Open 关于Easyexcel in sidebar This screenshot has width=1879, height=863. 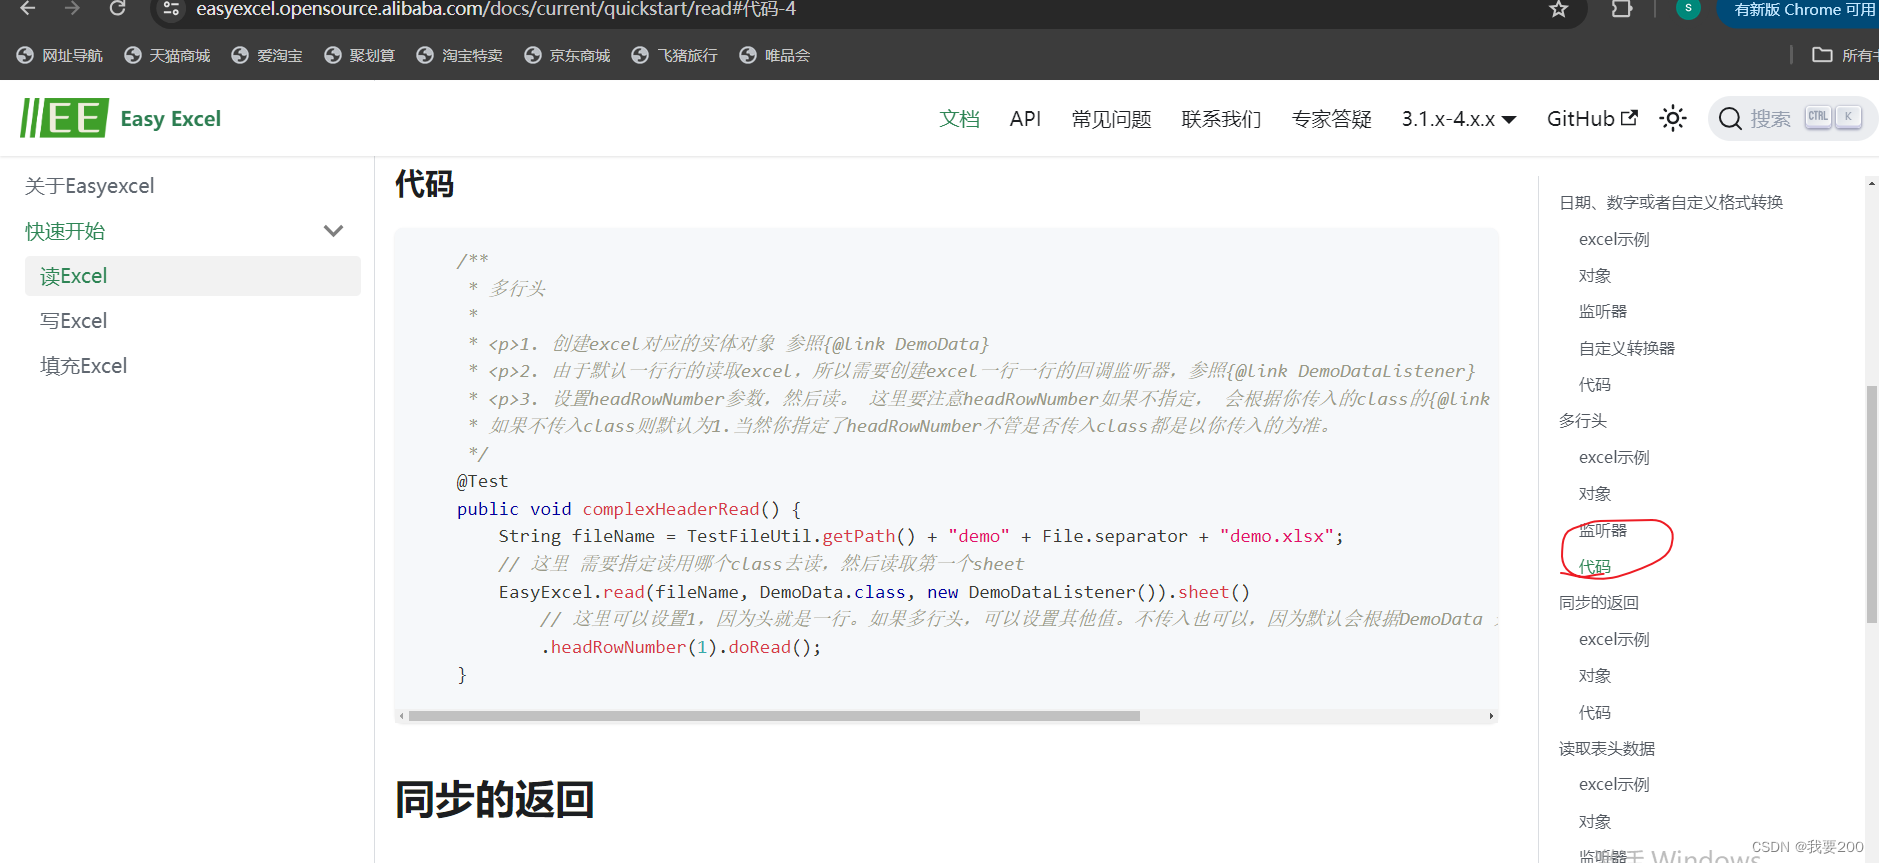click(x=90, y=186)
